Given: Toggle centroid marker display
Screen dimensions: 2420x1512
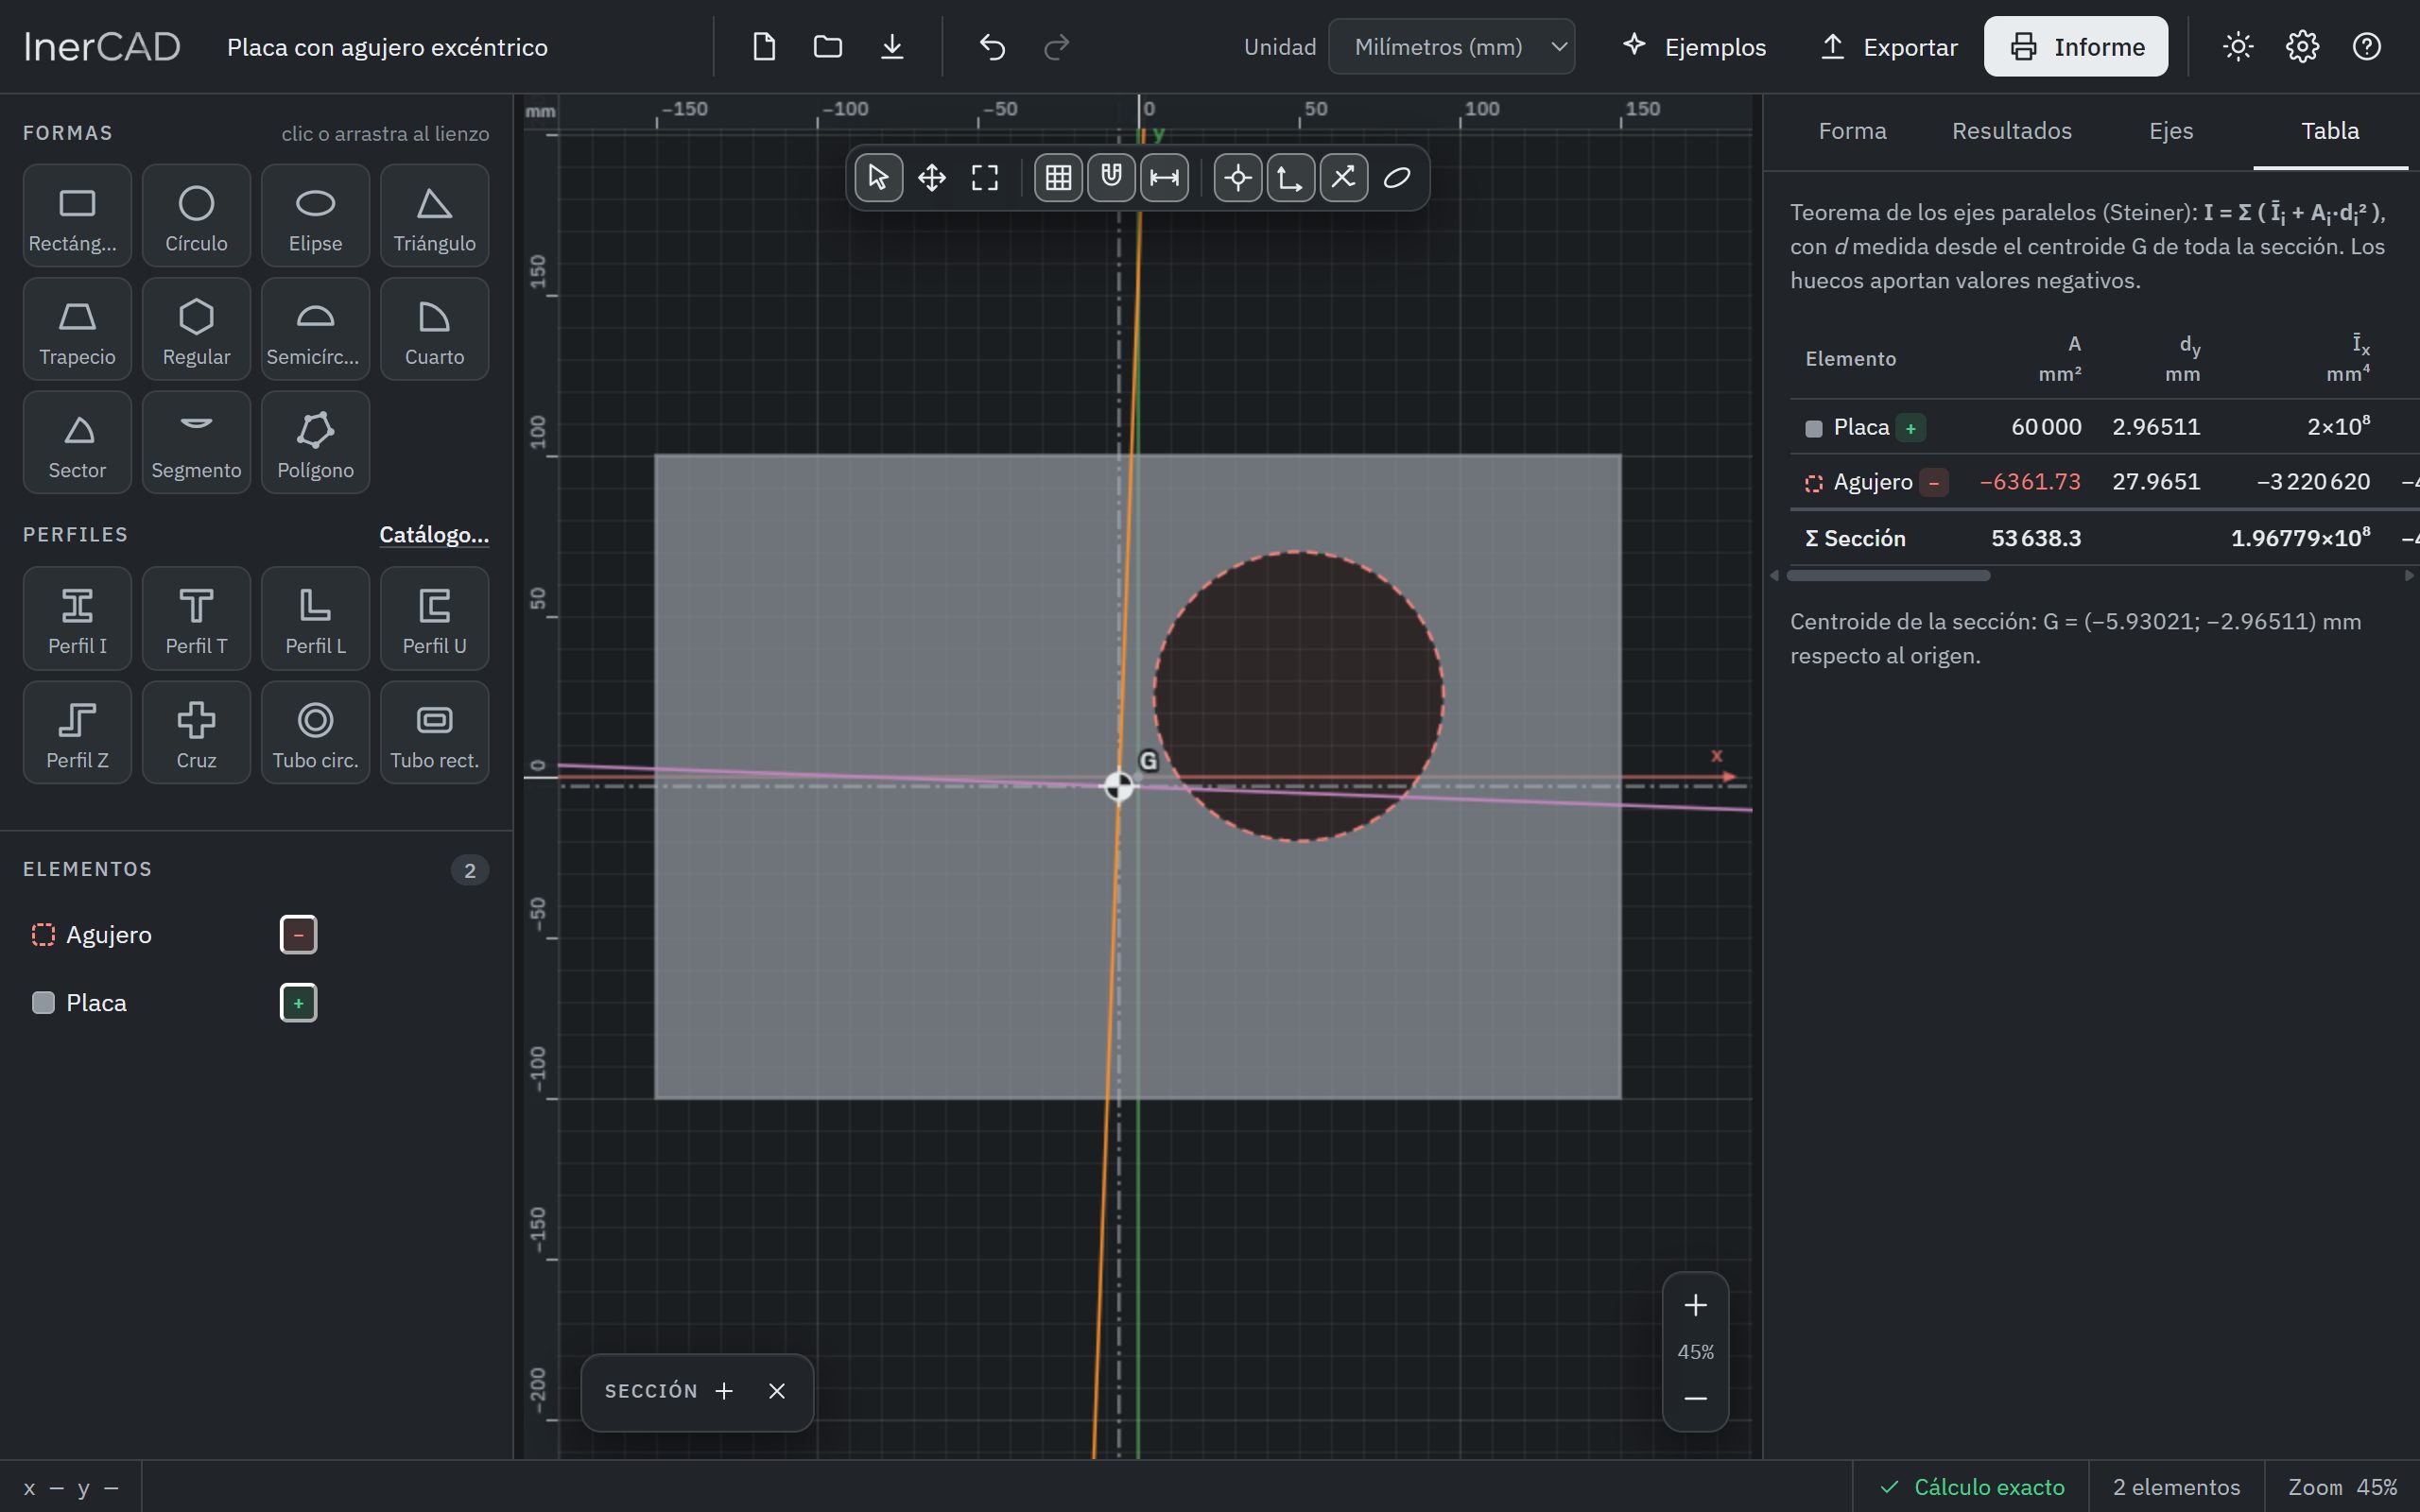Looking at the screenshot, I should [x=1238, y=178].
